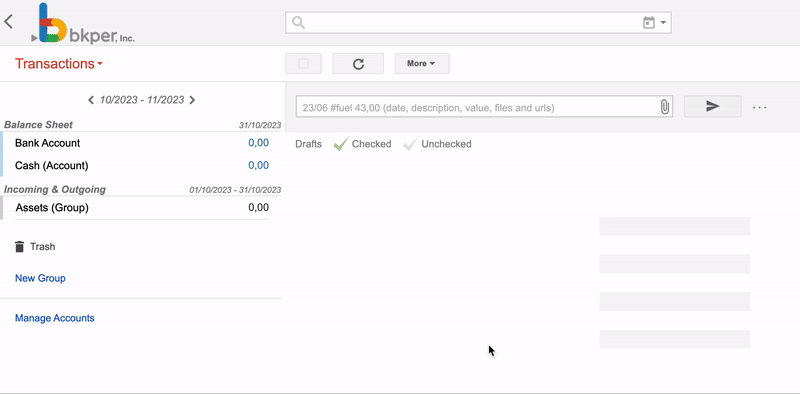Click the Balance Sheet date 31/10/2023
The width and height of the screenshot is (800, 394).
(x=260, y=125)
